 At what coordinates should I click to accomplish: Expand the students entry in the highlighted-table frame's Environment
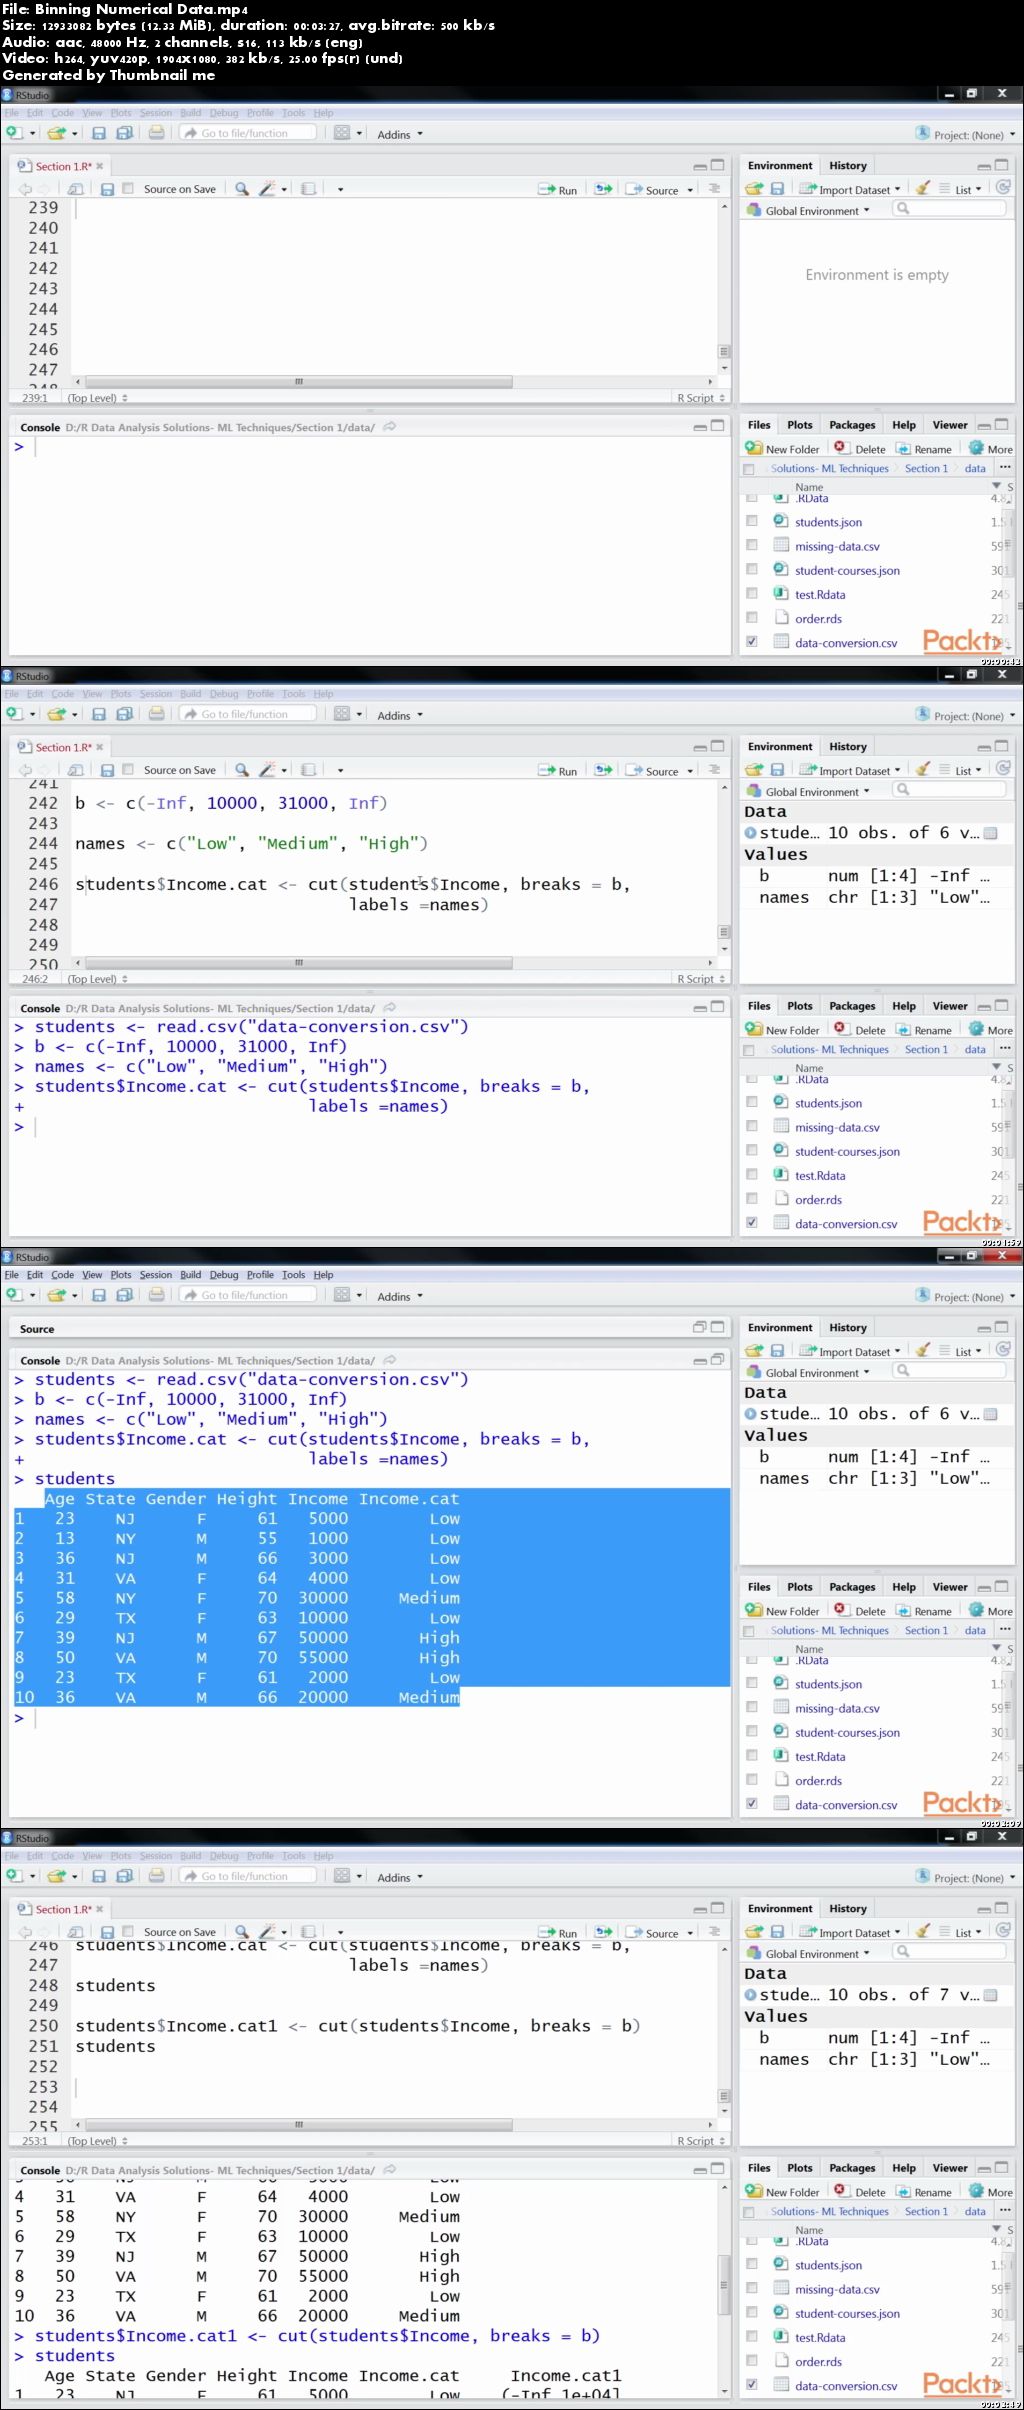tap(751, 1413)
